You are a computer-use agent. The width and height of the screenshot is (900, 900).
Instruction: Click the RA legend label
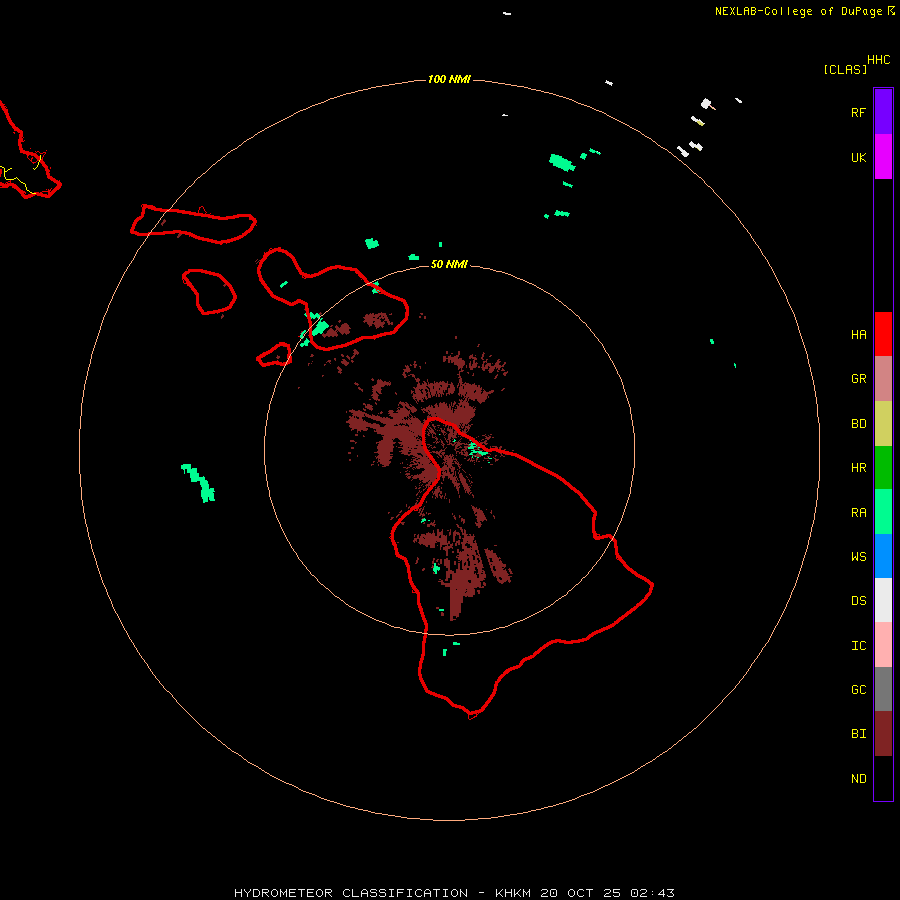click(858, 513)
